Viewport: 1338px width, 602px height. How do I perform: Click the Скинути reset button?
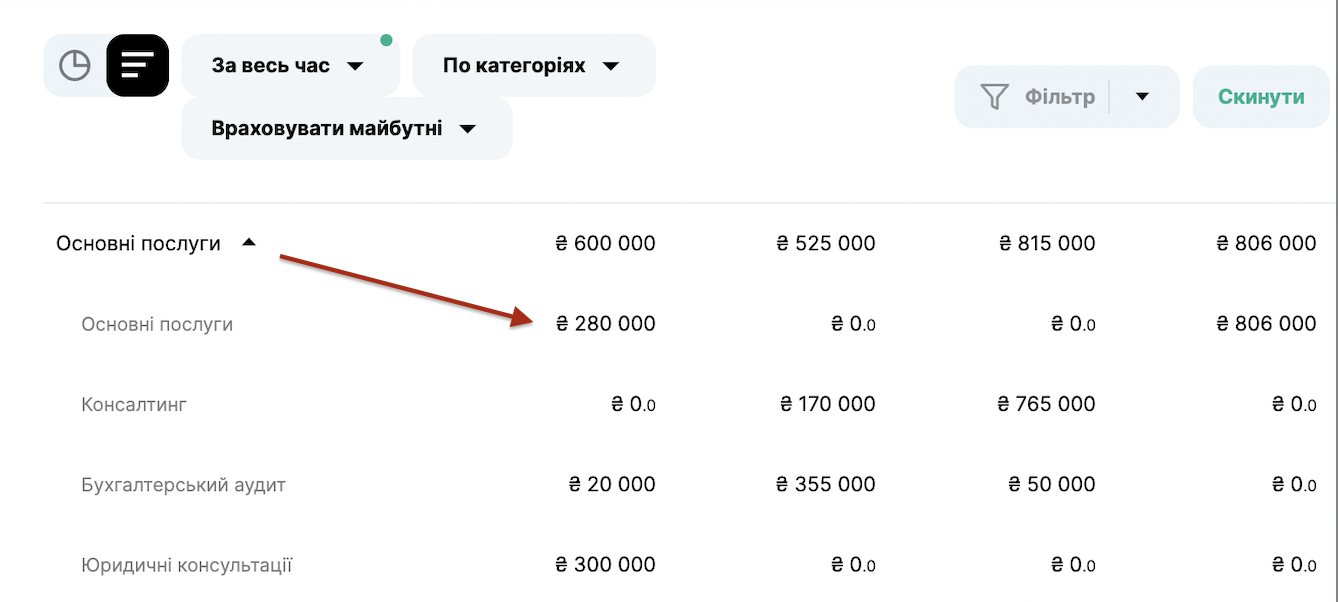tap(1261, 97)
